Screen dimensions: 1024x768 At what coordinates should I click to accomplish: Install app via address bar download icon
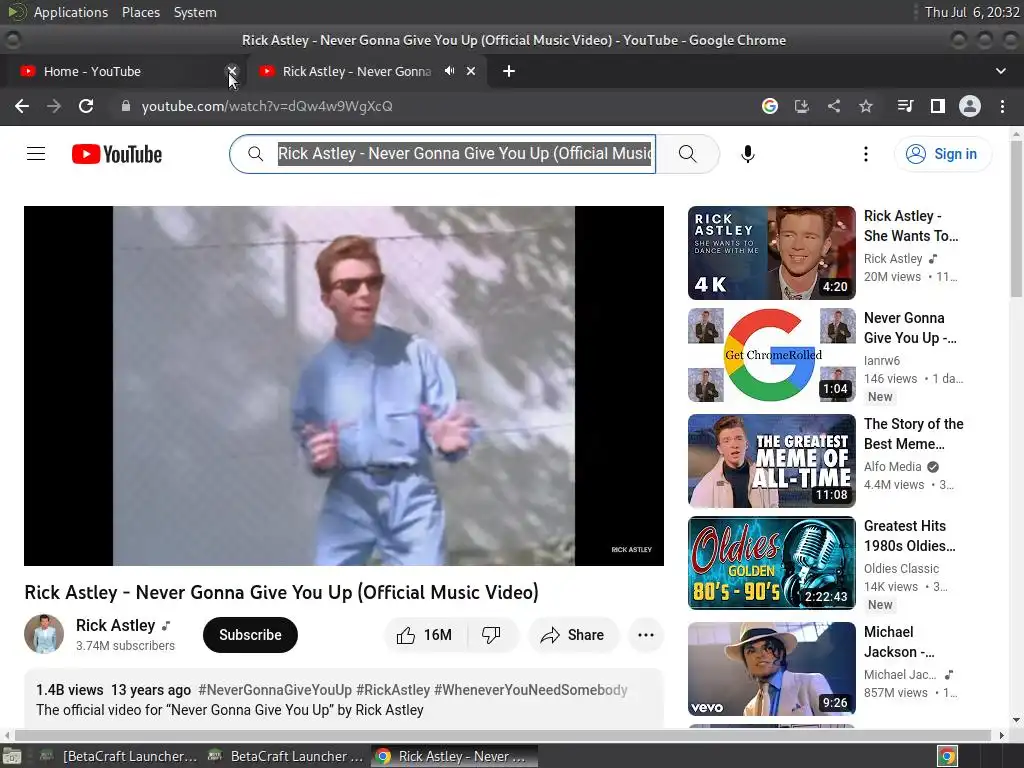pos(801,106)
